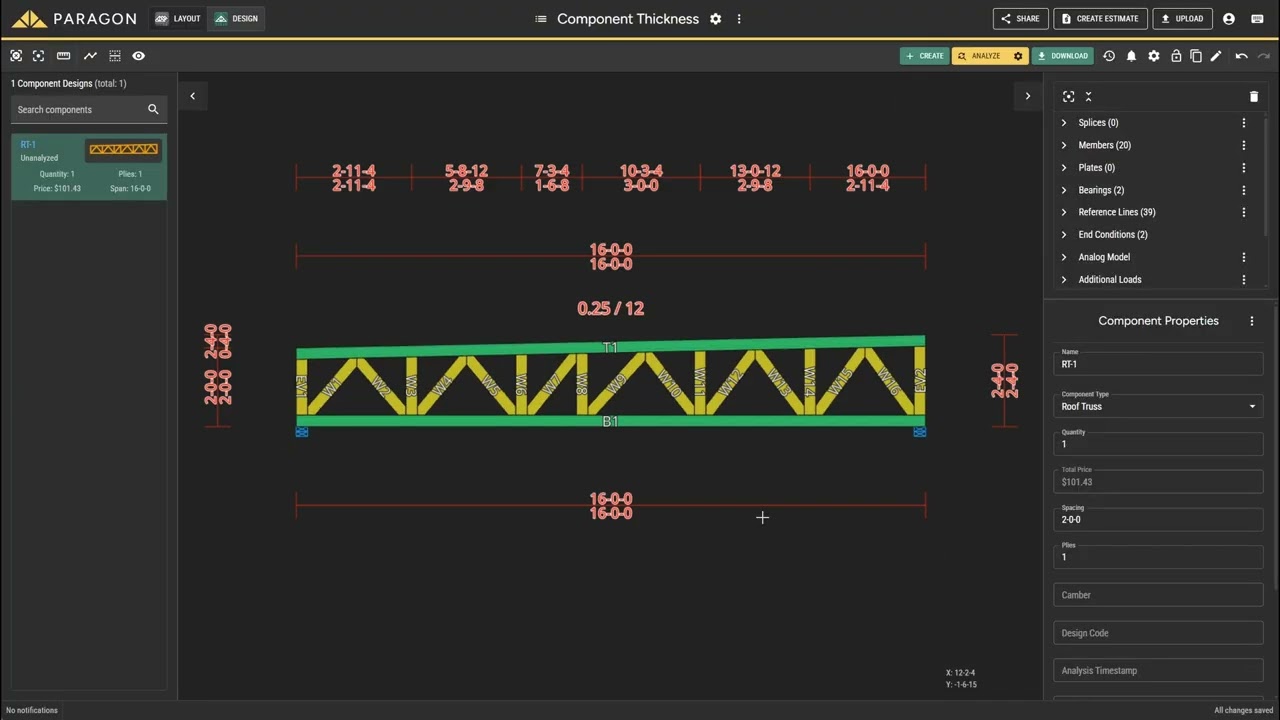The height and width of the screenshot is (720, 1280).
Task: Toggle the padlock lock icon
Action: pyautogui.click(x=1176, y=56)
